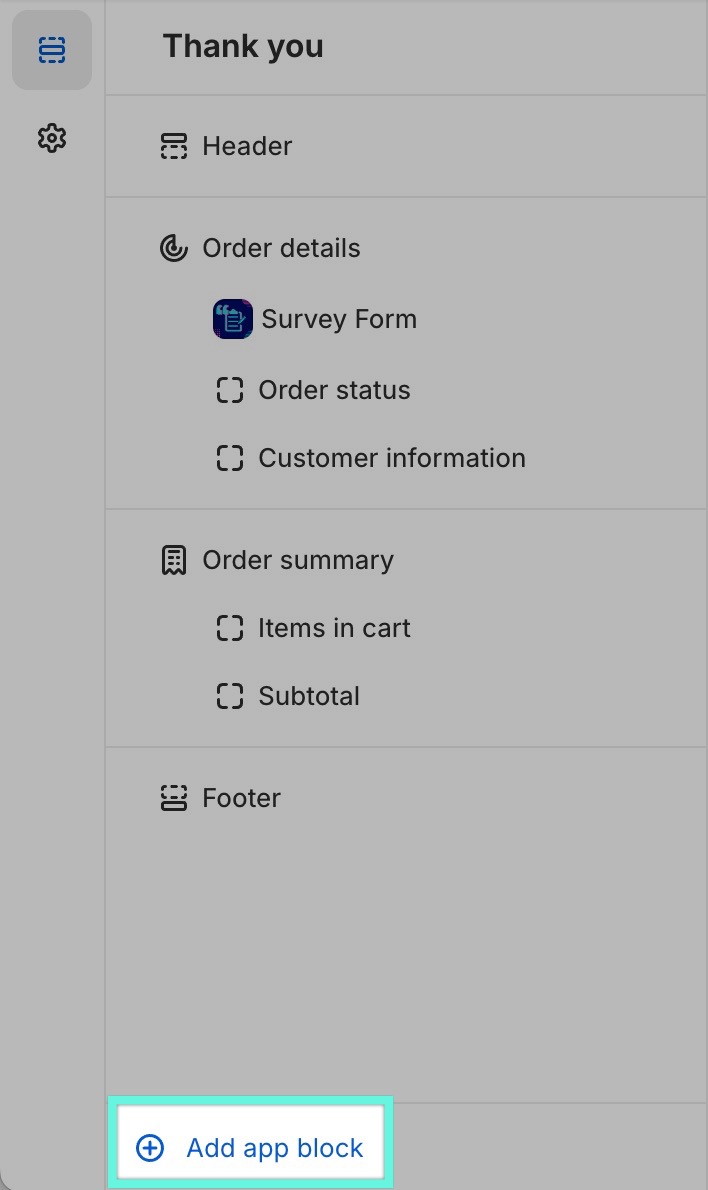The image size is (708, 1190).
Task: Click the Thank you page title
Action: point(243,46)
